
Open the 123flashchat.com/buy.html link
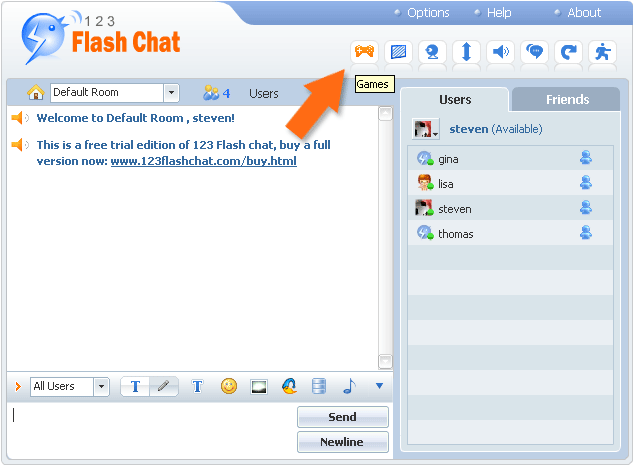(x=203, y=161)
